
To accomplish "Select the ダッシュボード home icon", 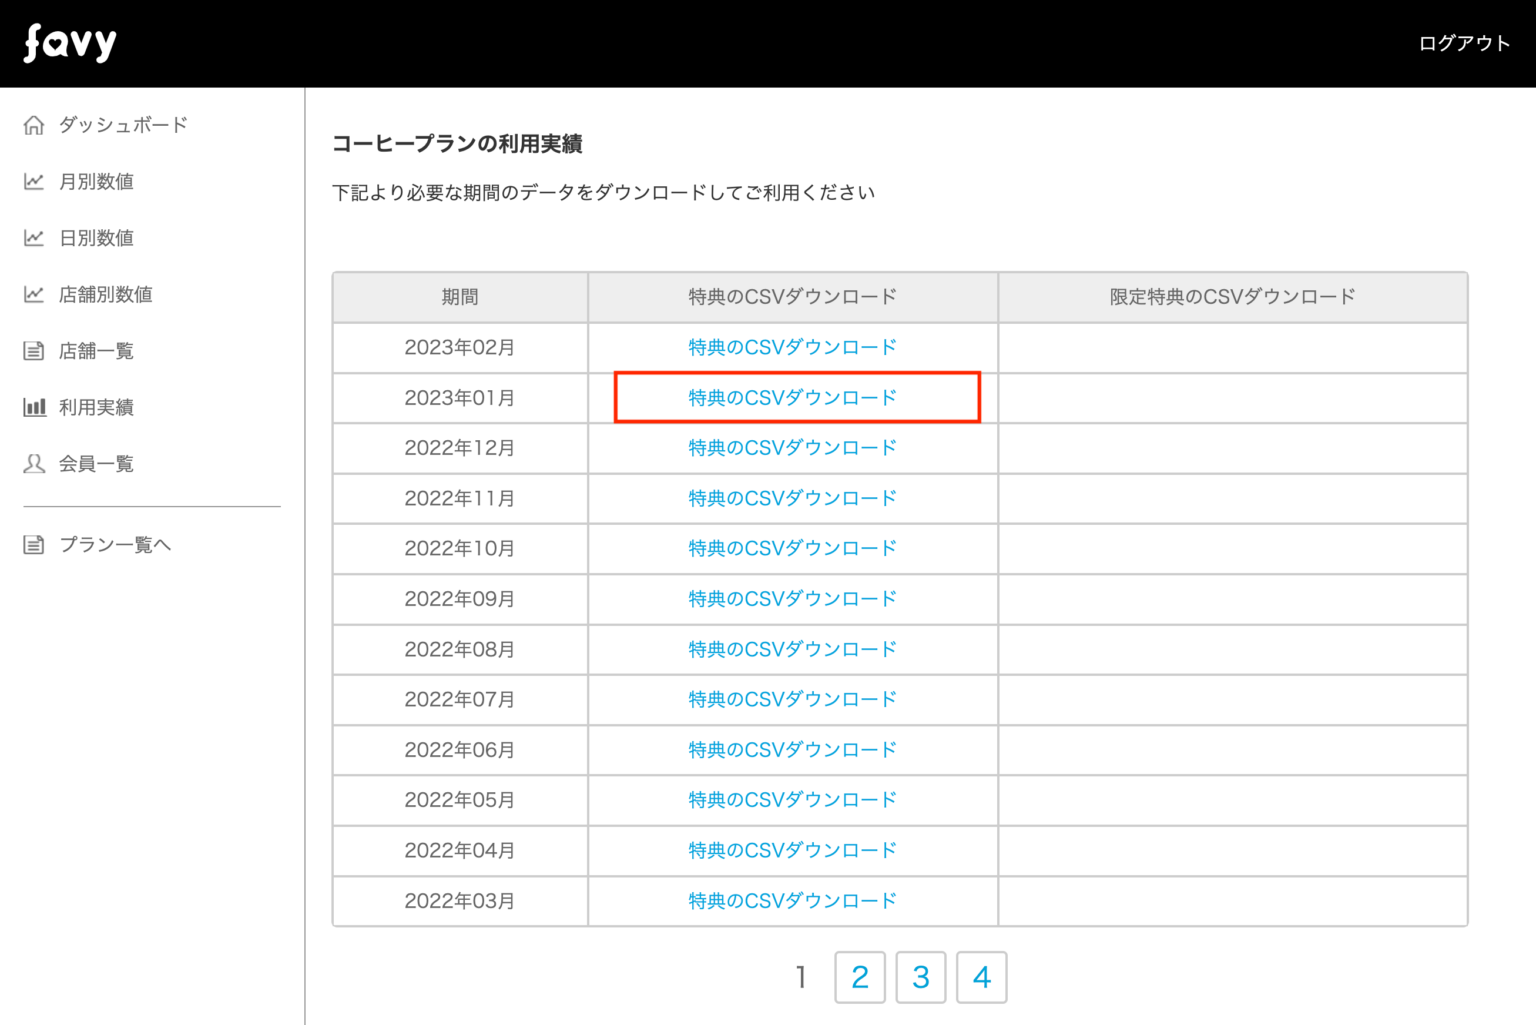I will pyautogui.click(x=35, y=124).
